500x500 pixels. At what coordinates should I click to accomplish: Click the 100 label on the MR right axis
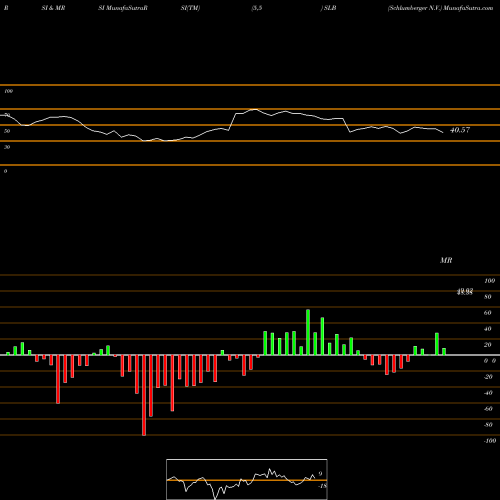490,281
